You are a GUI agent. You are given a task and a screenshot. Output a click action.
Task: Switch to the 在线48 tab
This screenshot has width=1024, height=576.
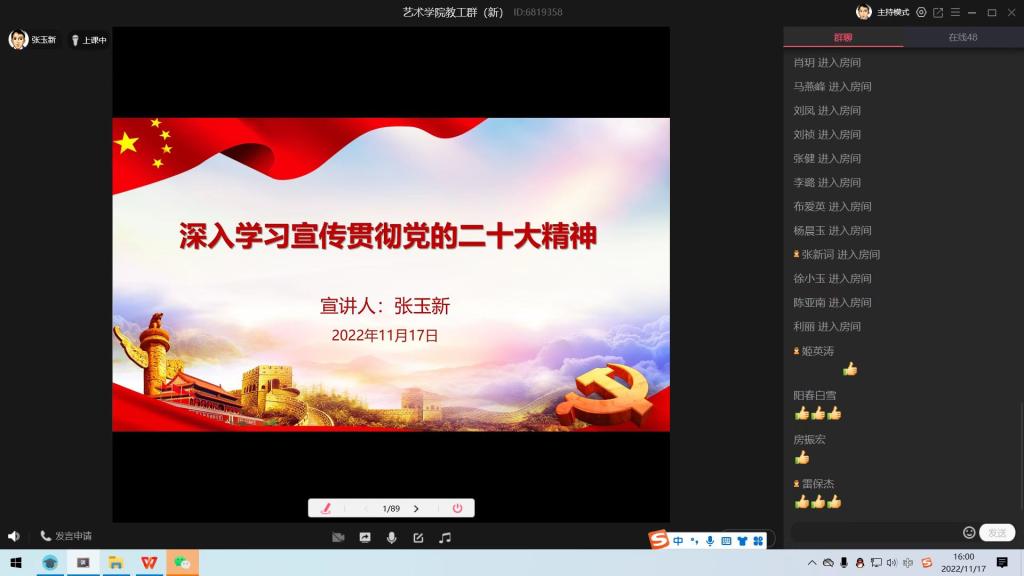click(962, 37)
